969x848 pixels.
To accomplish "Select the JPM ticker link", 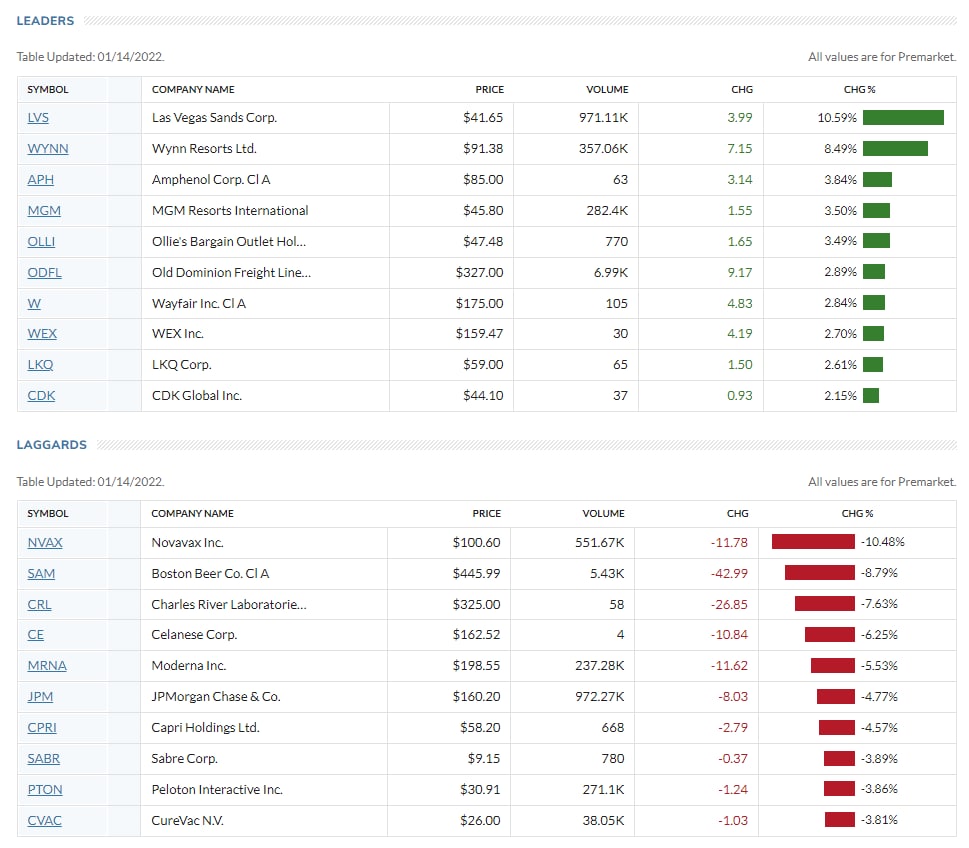I will (42, 697).
